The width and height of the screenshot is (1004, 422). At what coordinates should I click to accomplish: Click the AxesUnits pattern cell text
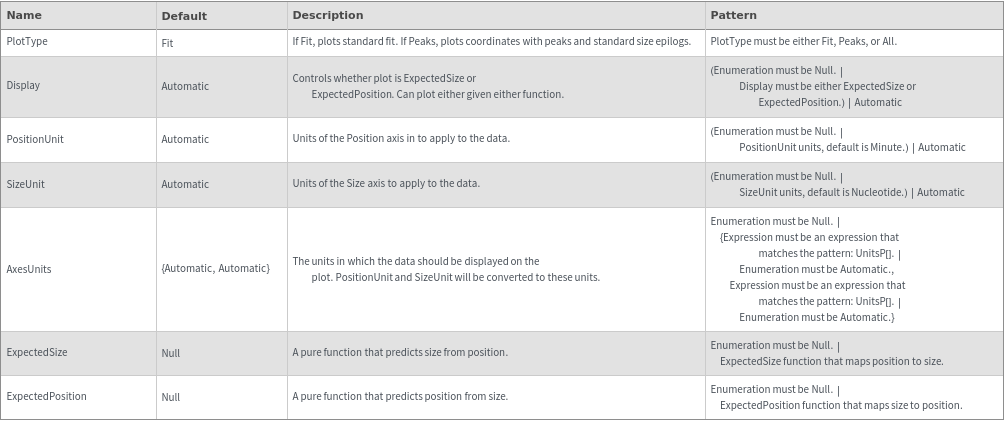809,269
